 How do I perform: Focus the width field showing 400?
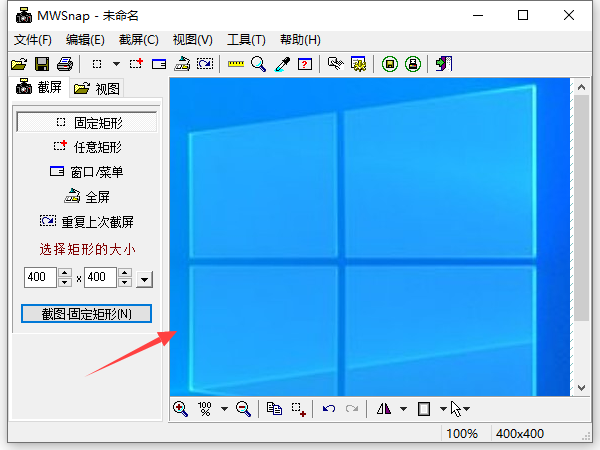pos(40,277)
